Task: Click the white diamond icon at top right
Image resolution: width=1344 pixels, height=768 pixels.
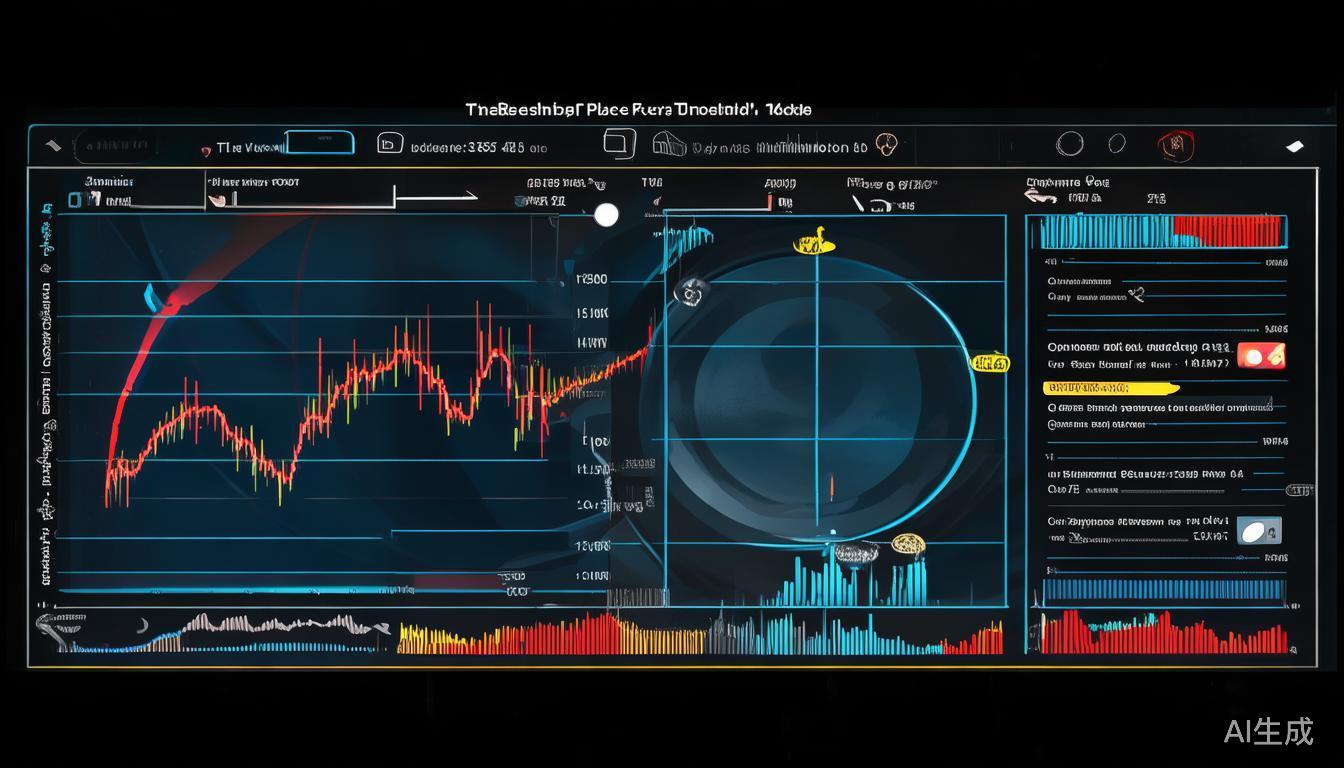Action: pyautogui.click(x=1295, y=146)
